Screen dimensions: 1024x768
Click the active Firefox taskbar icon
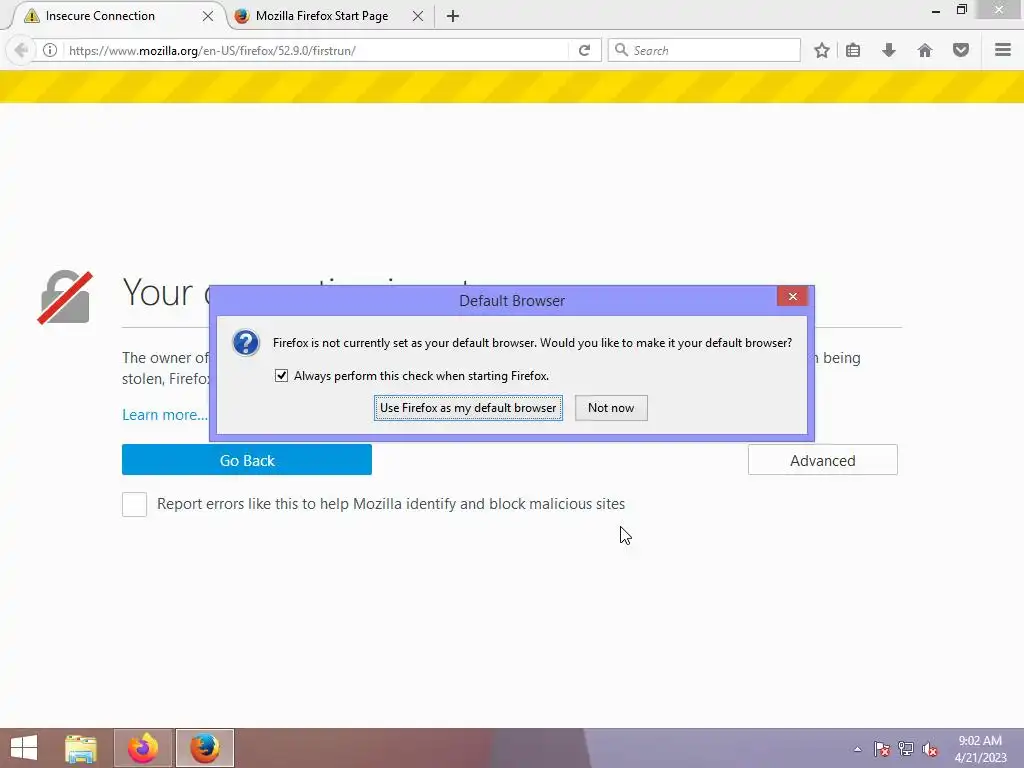coord(204,748)
